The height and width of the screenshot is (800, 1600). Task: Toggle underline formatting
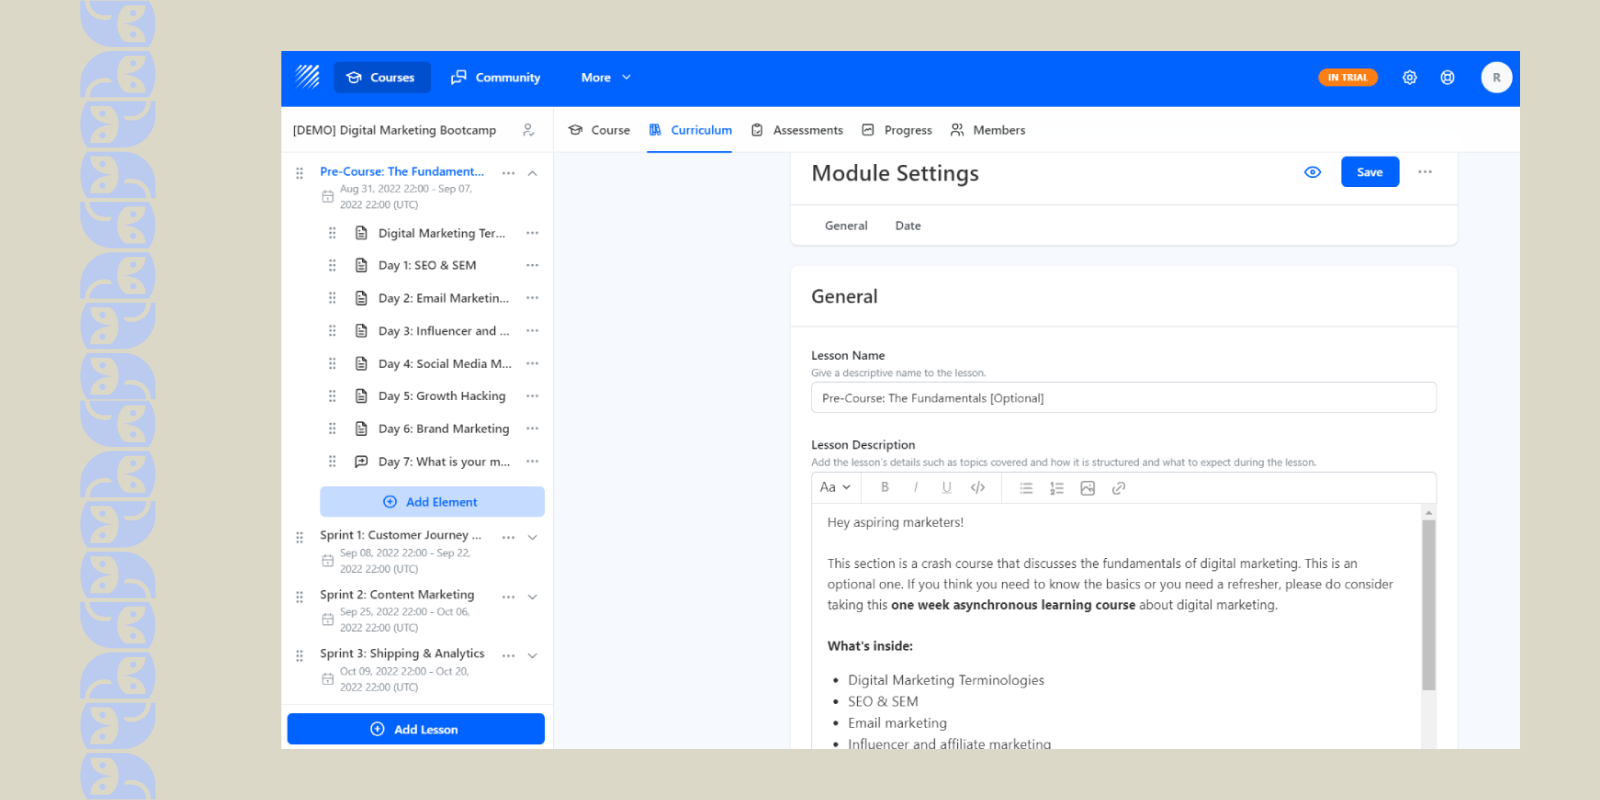coord(946,488)
